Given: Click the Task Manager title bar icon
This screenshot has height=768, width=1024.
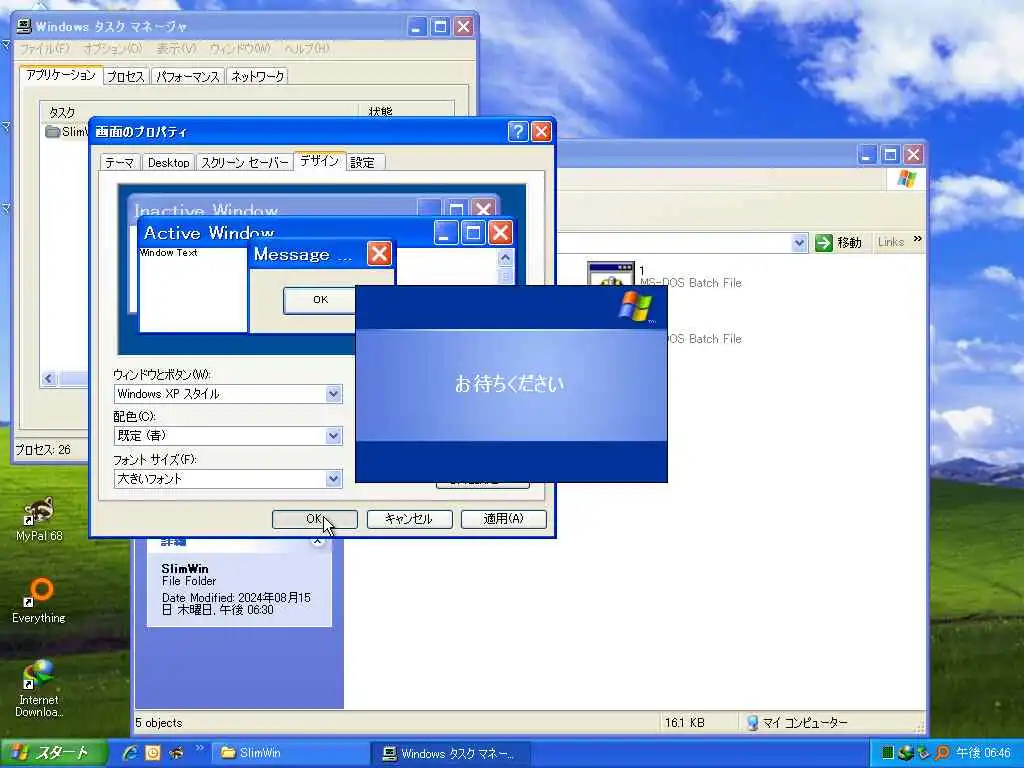Looking at the screenshot, I should coord(24,26).
